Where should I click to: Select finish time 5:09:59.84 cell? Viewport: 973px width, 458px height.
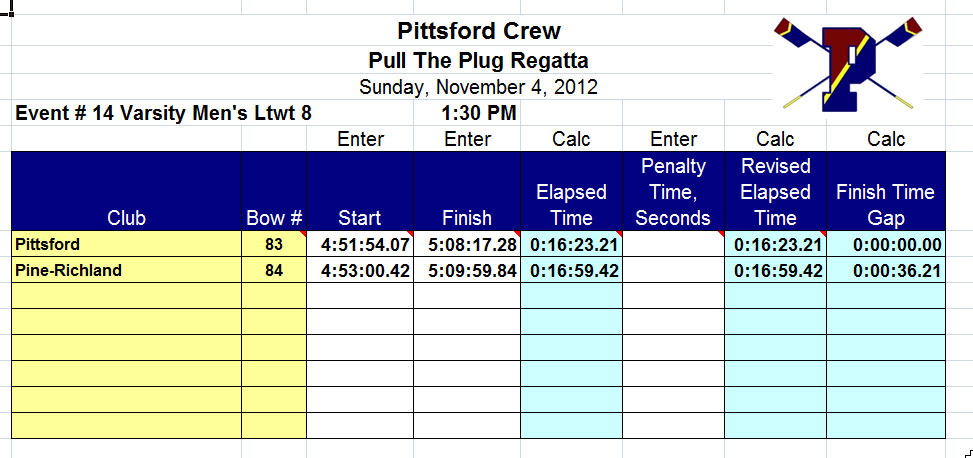click(467, 270)
